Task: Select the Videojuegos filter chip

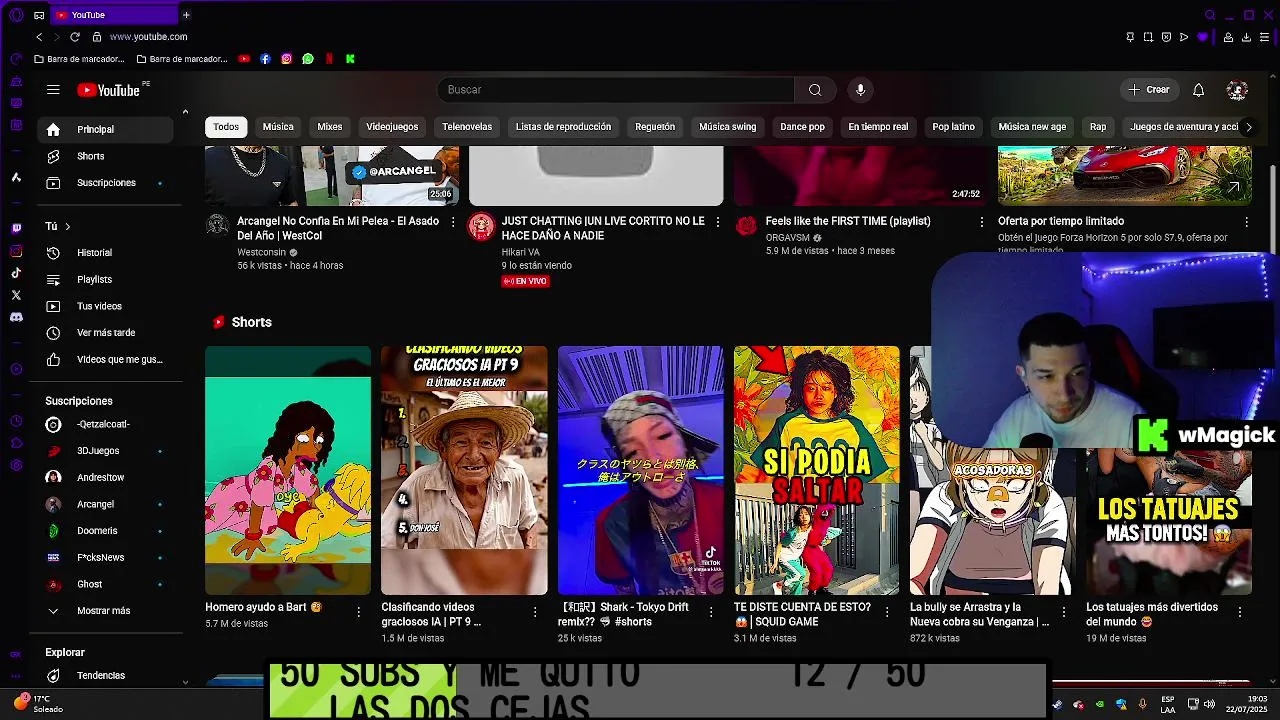Action: pos(392,127)
